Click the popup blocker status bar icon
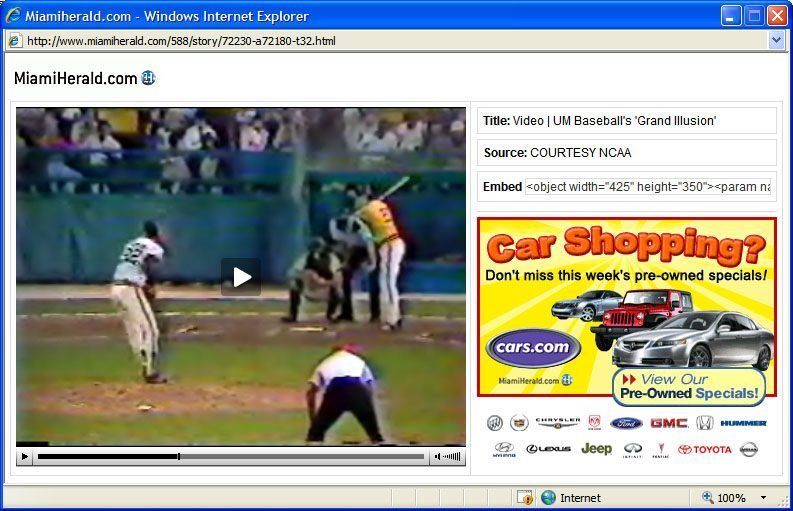This screenshot has width=793, height=511. click(525, 498)
